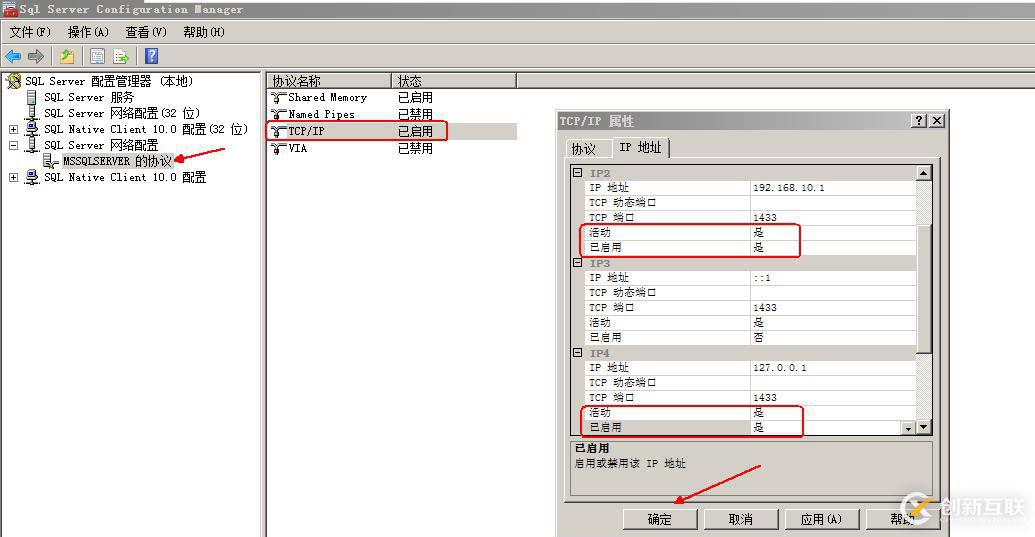1035x537 pixels.
Task: Click the SQL Server 网络配置(32 位) tree icon
Action: pos(32,113)
